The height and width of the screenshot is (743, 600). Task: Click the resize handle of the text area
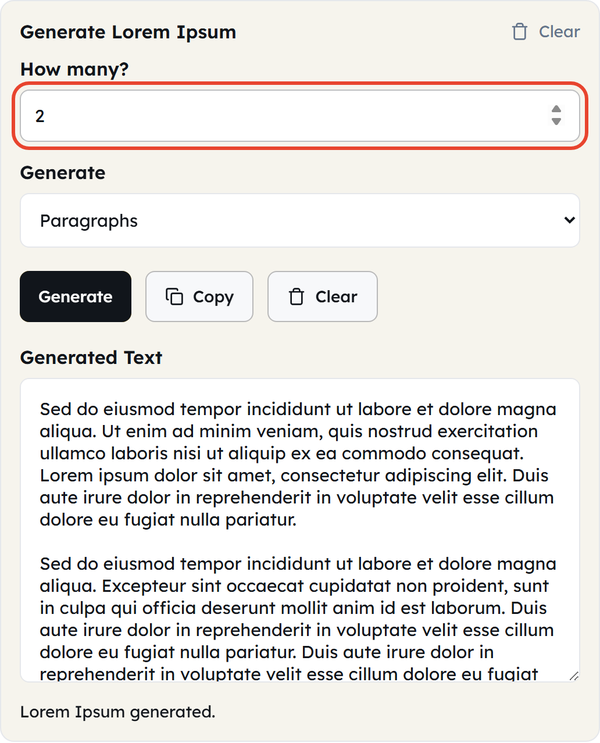point(574,676)
